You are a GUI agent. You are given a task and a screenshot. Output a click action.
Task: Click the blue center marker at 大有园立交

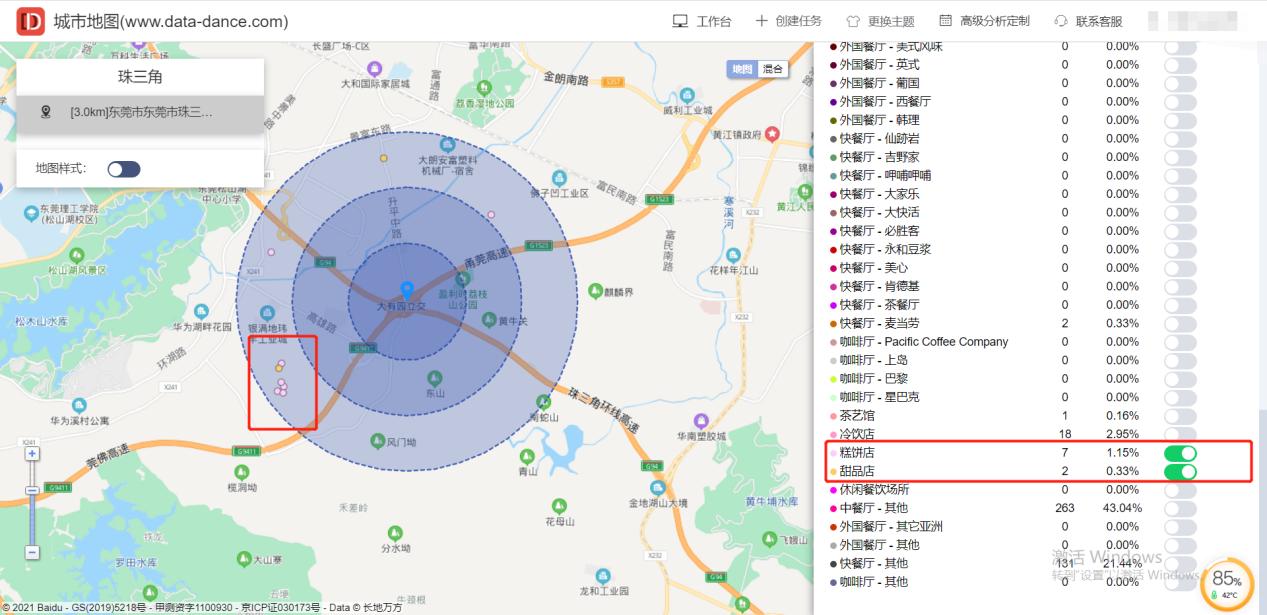coord(406,288)
